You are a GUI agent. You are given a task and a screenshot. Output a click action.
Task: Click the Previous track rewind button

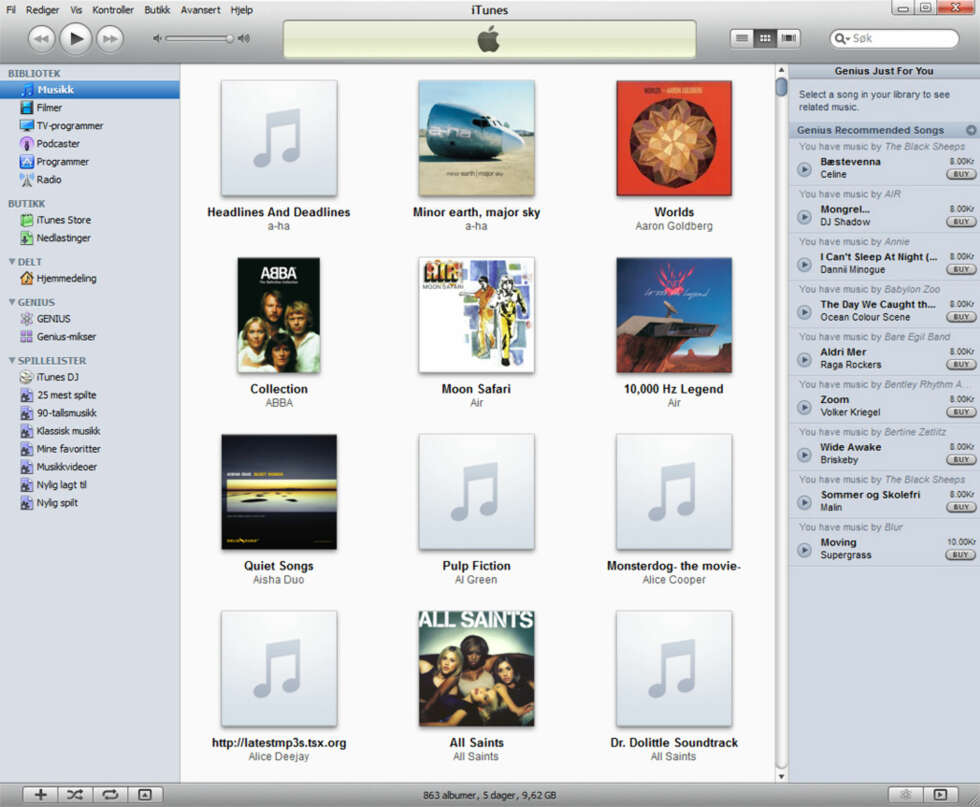42,39
